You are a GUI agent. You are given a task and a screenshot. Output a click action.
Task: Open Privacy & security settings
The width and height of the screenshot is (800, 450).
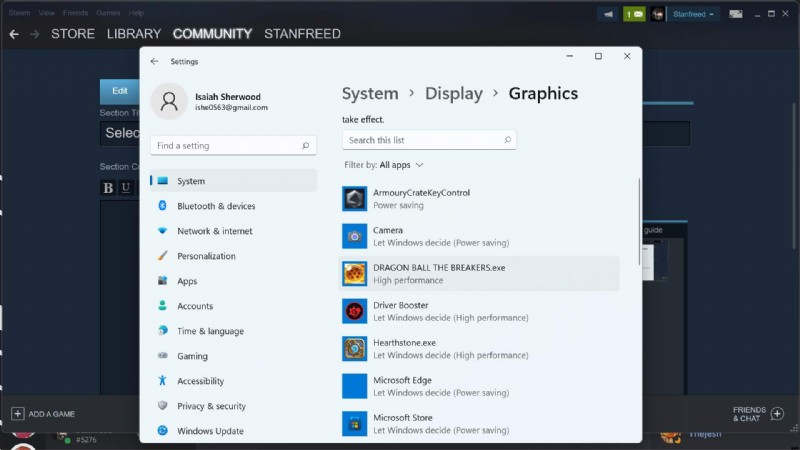(234, 406)
